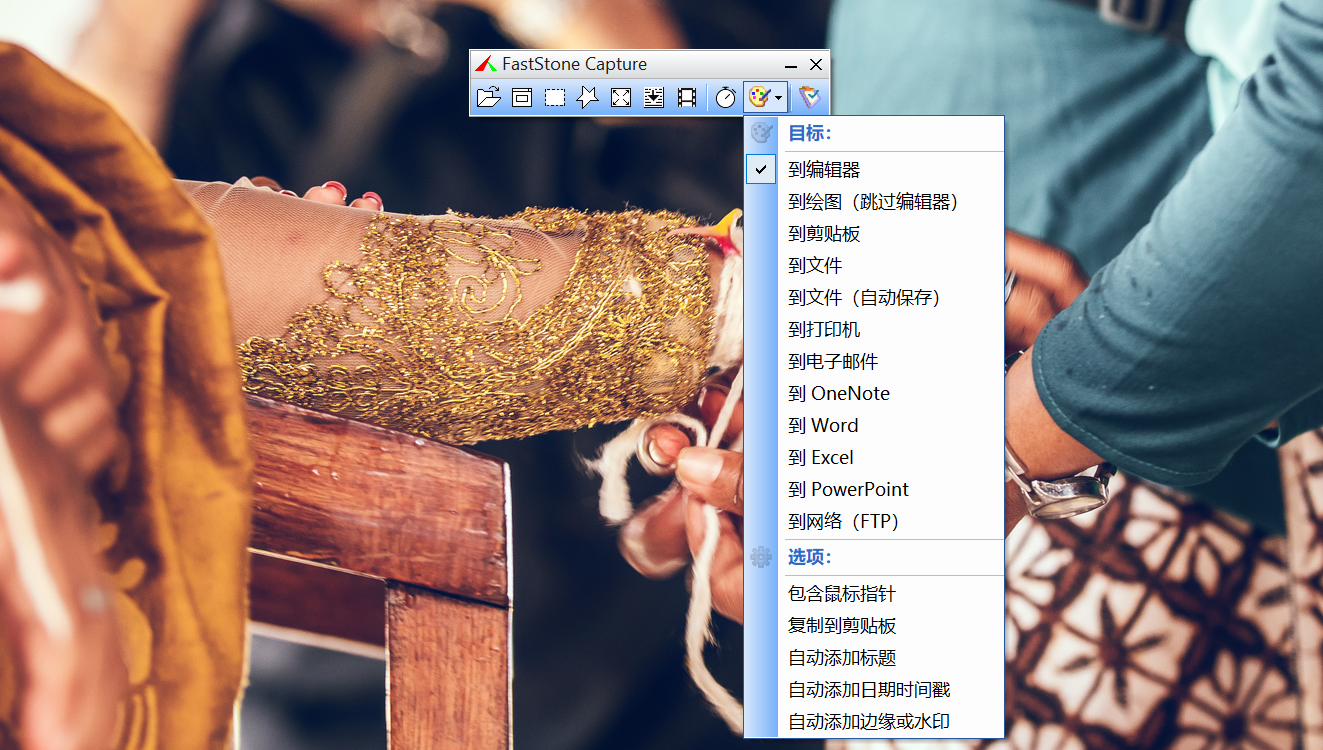The image size is (1323, 750).
Task: Select Capture Scrolling Window icon
Action: coord(654,97)
